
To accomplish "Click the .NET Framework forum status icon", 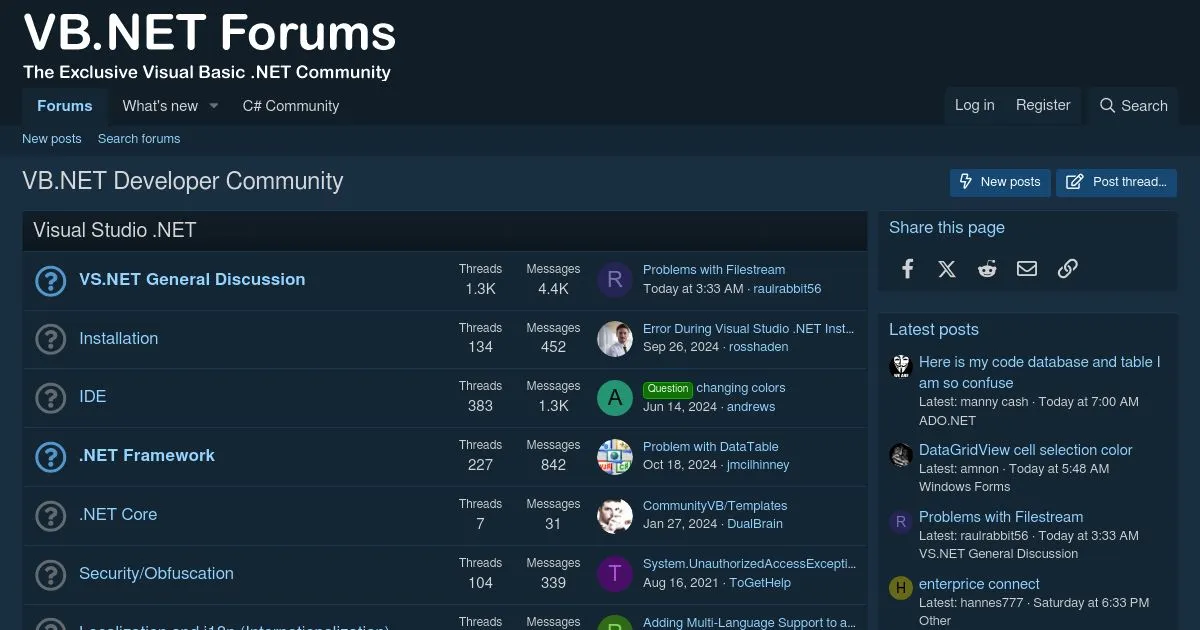I will [50, 457].
